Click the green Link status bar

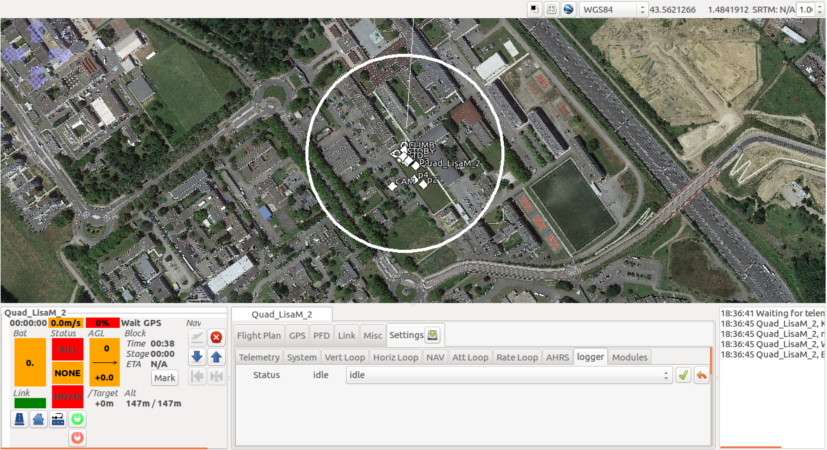pyautogui.click(x=30, y=403)
